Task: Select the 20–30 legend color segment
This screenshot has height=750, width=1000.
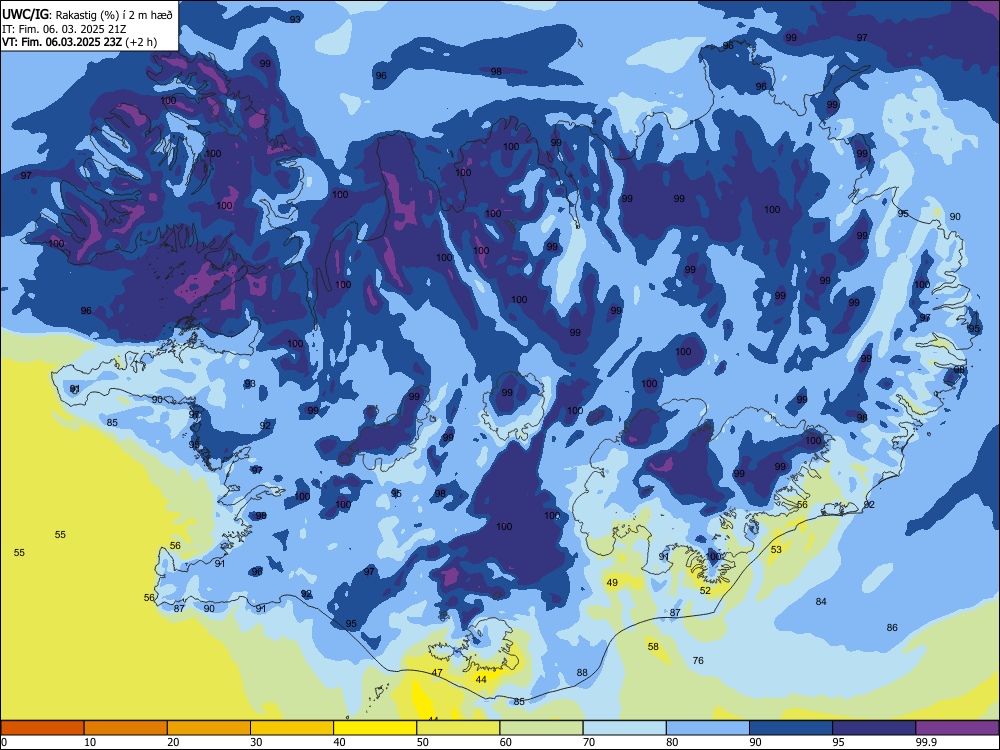Action: pos(209,728)
